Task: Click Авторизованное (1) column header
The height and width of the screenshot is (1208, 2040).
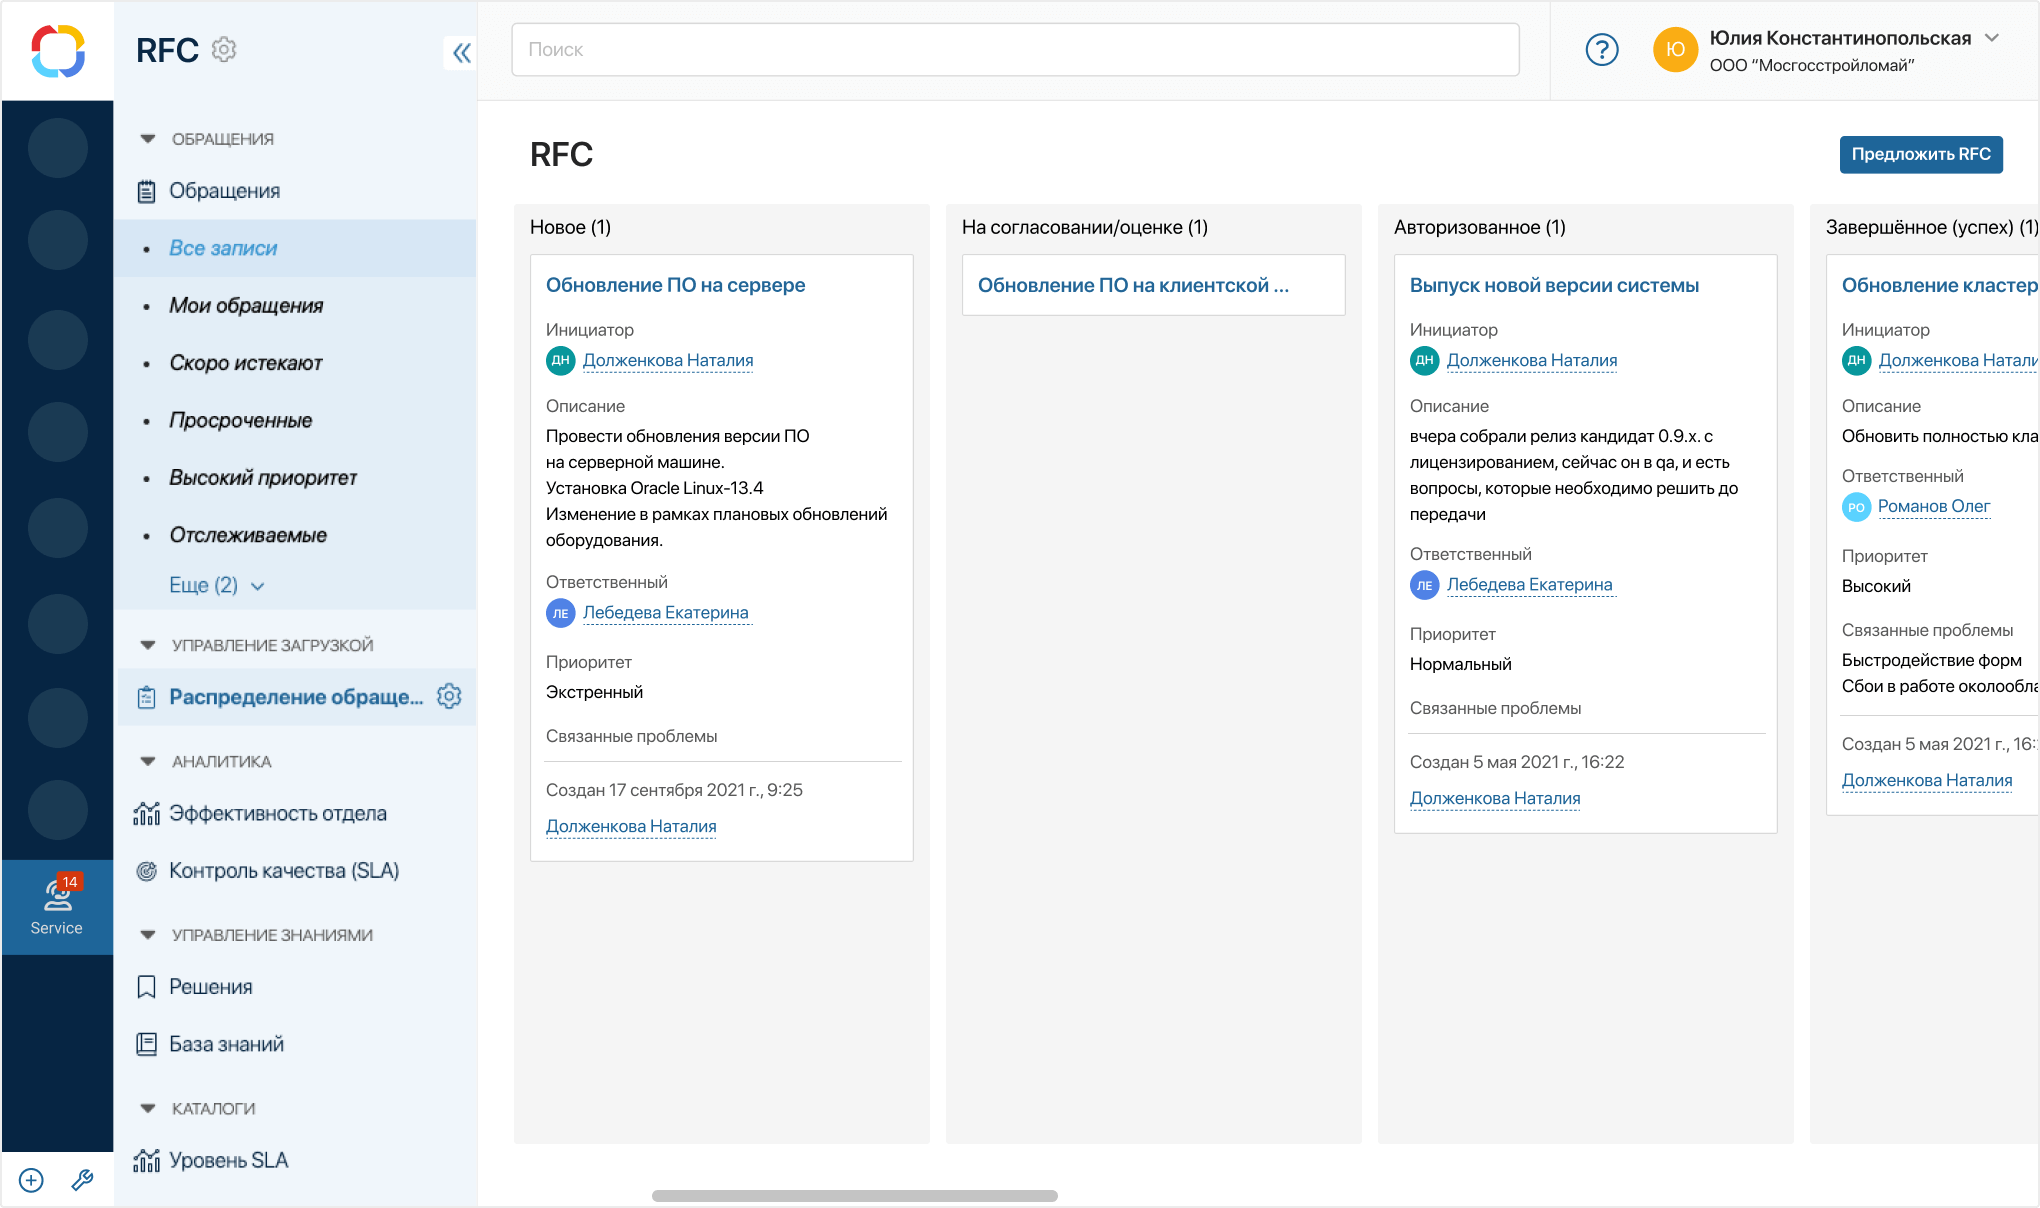Action: coord(1480,227)
